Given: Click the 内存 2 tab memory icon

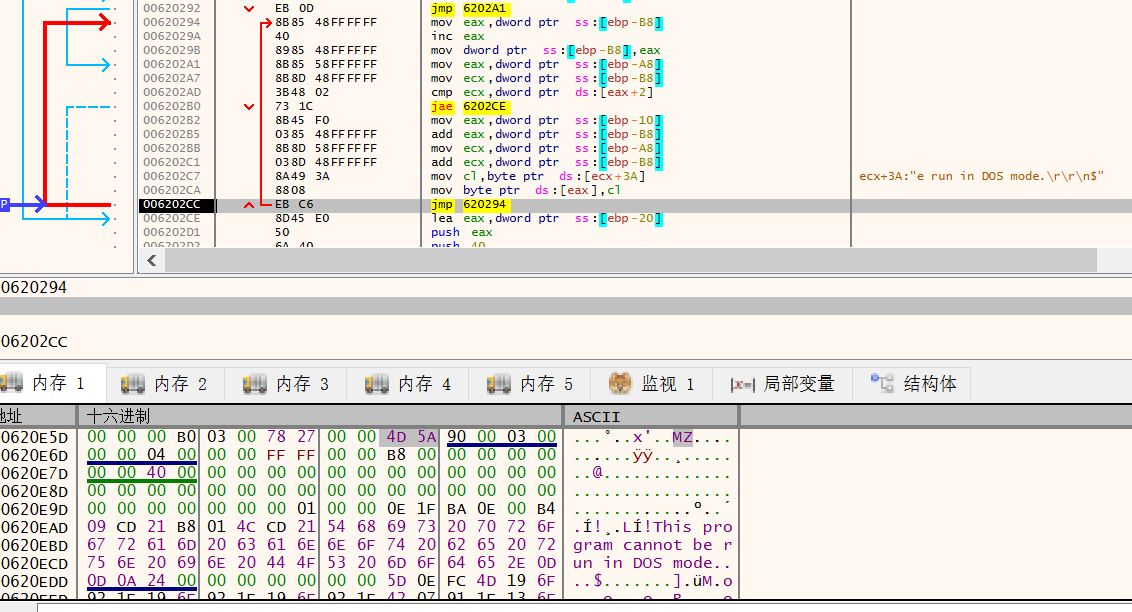Looking at the screenshot, I should pos(132,384).
